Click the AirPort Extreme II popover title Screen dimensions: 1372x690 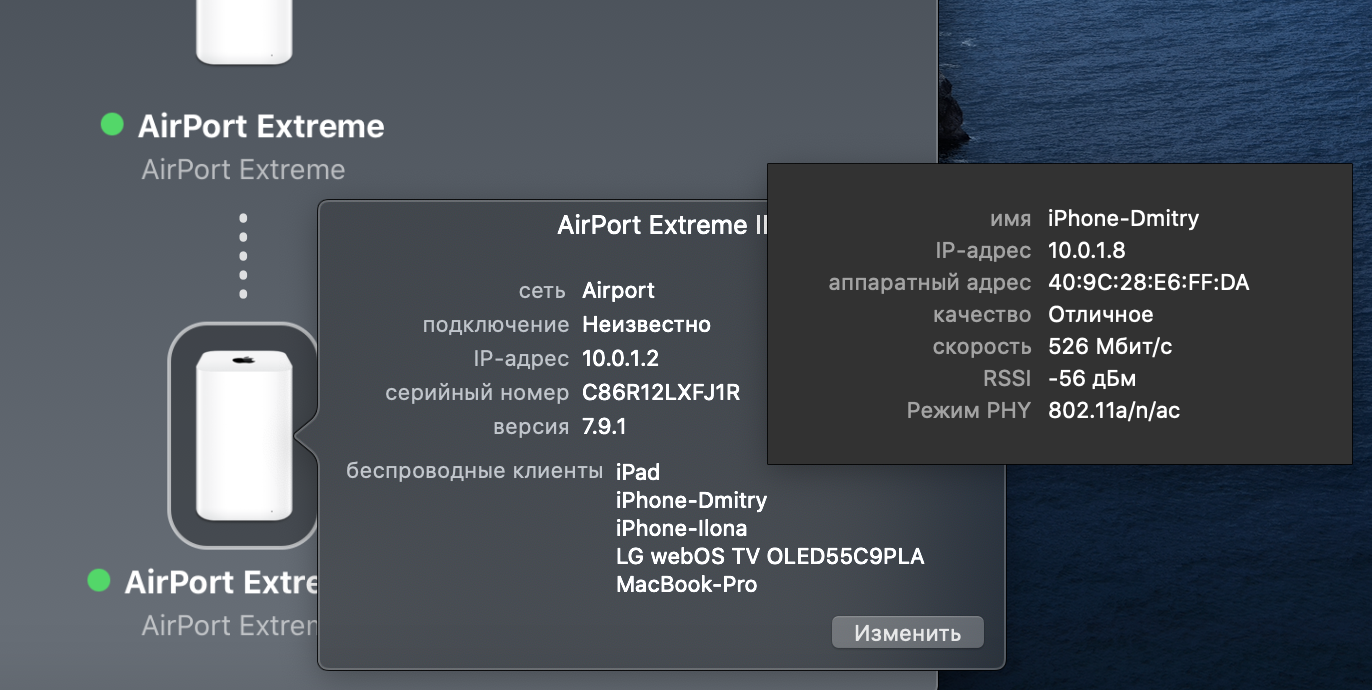[x=661, y=226]
